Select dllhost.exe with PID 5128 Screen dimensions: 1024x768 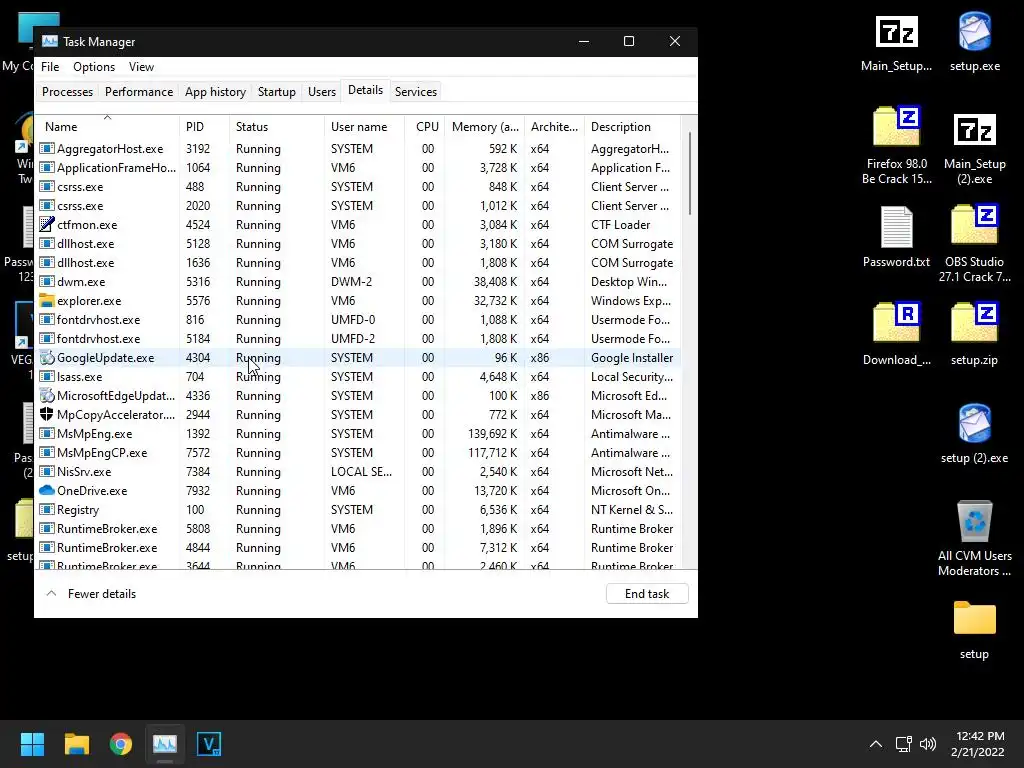[x=358, y=244]
